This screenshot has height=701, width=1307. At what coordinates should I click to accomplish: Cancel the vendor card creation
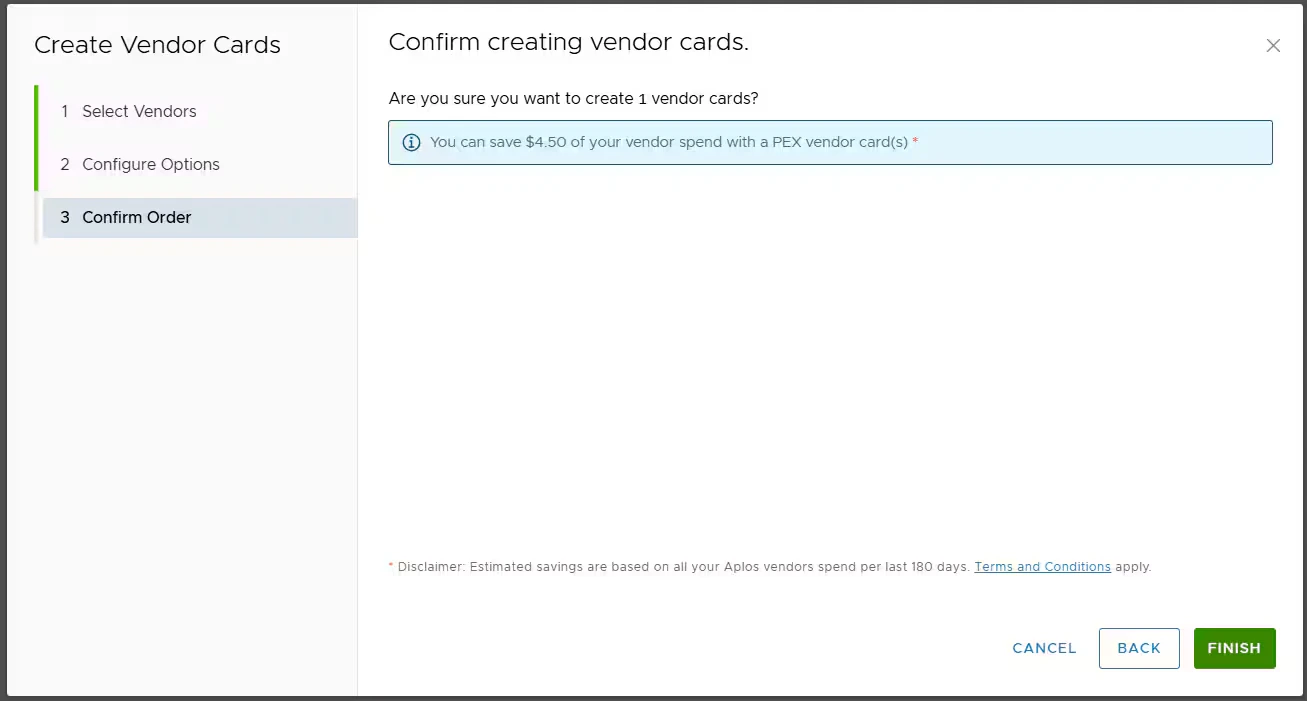[1043, 648]
